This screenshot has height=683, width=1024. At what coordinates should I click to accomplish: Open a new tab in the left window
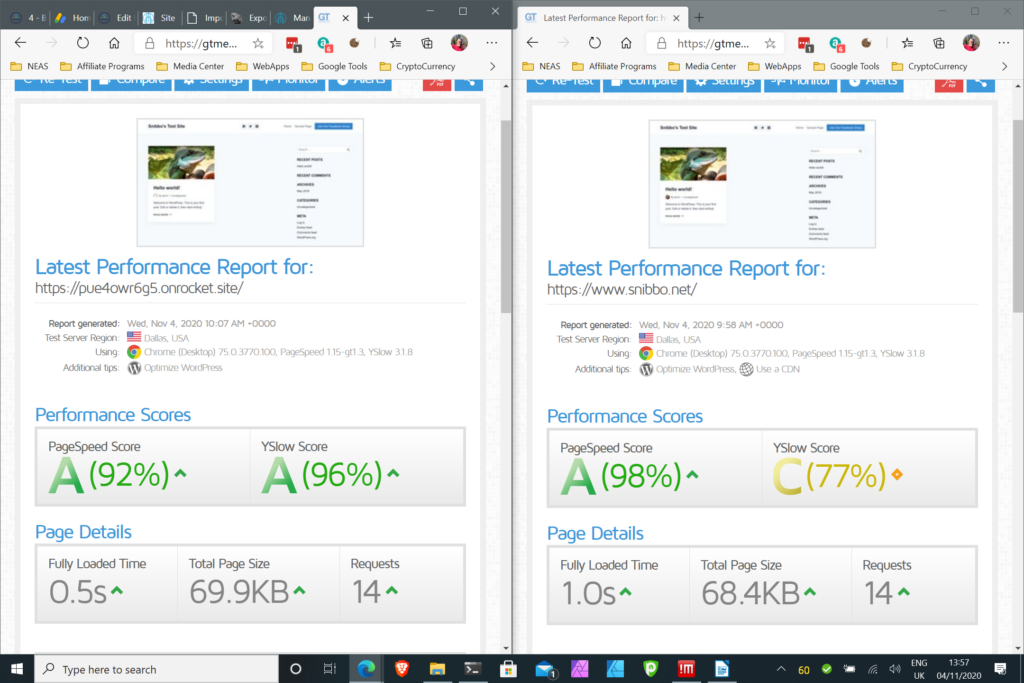pyautogui.click(x=368, y=18)
